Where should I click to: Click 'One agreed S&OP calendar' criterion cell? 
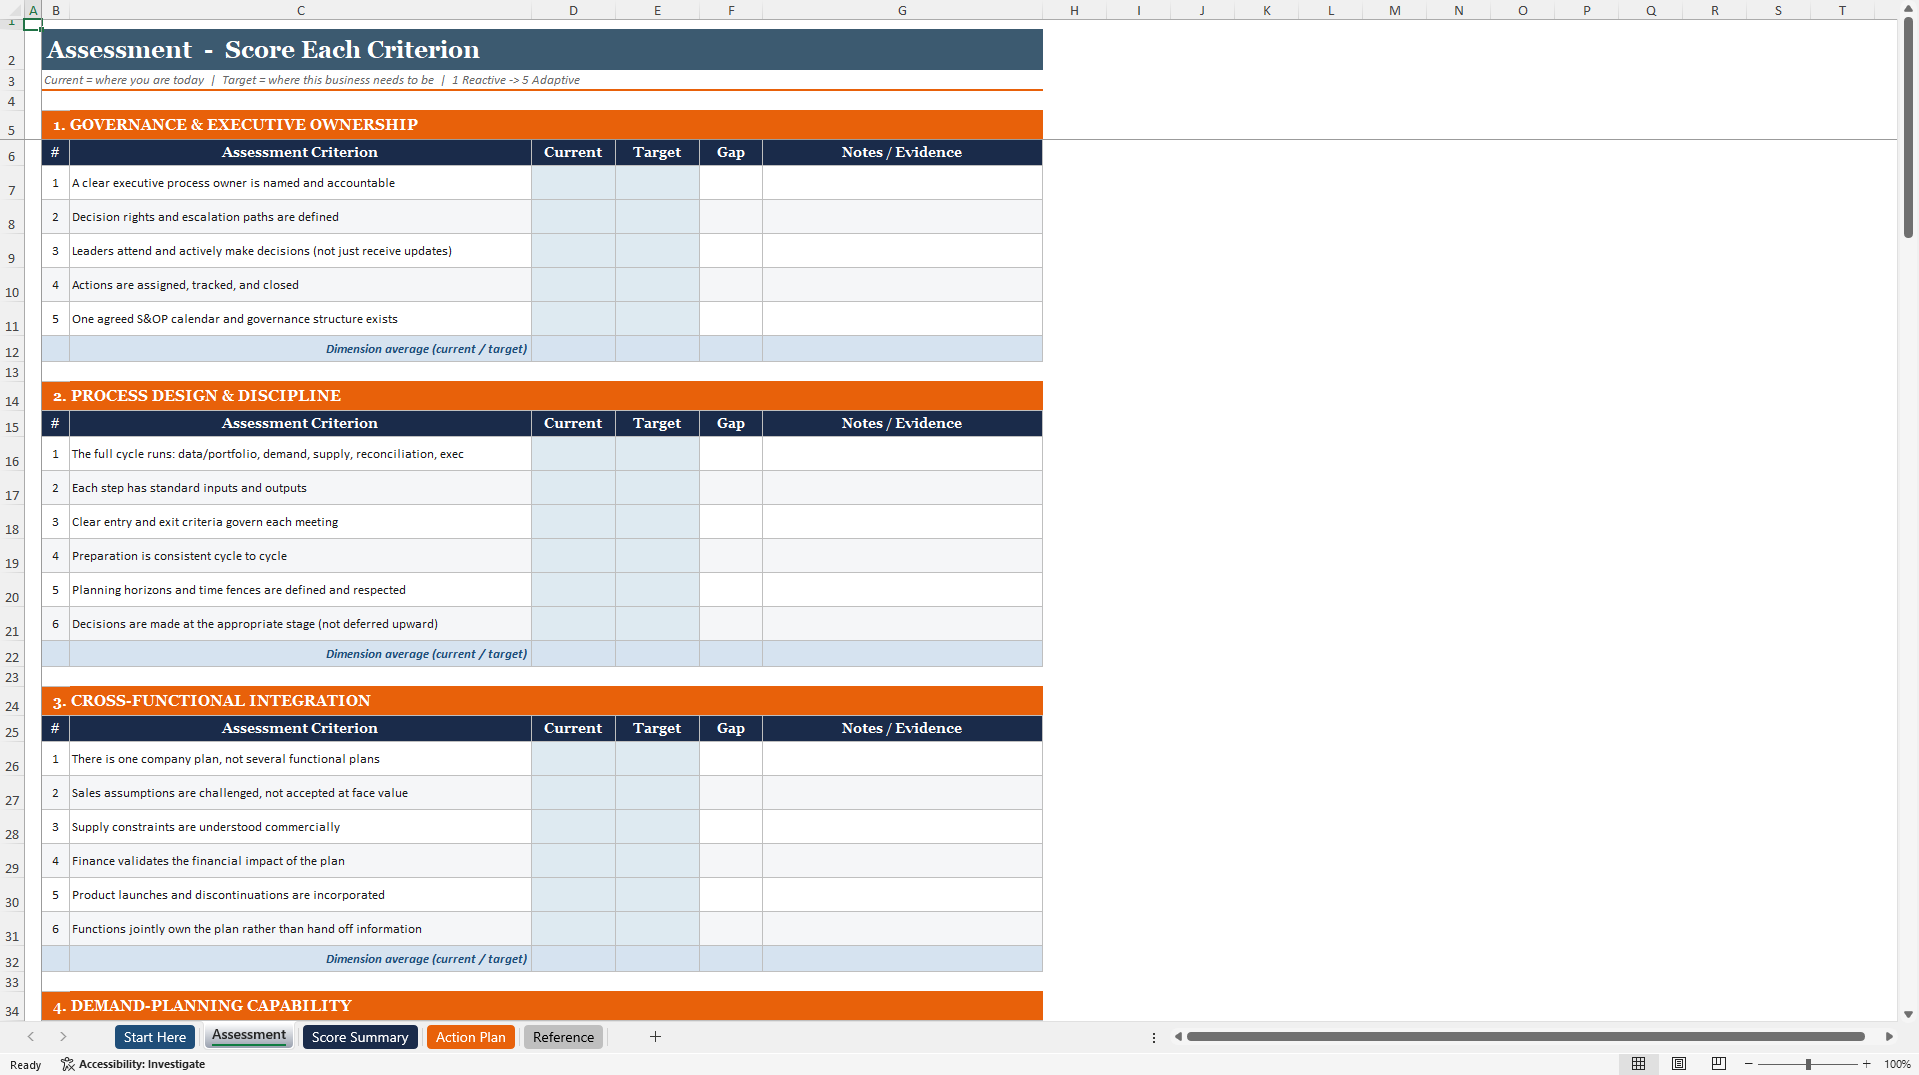coord(300,319)
